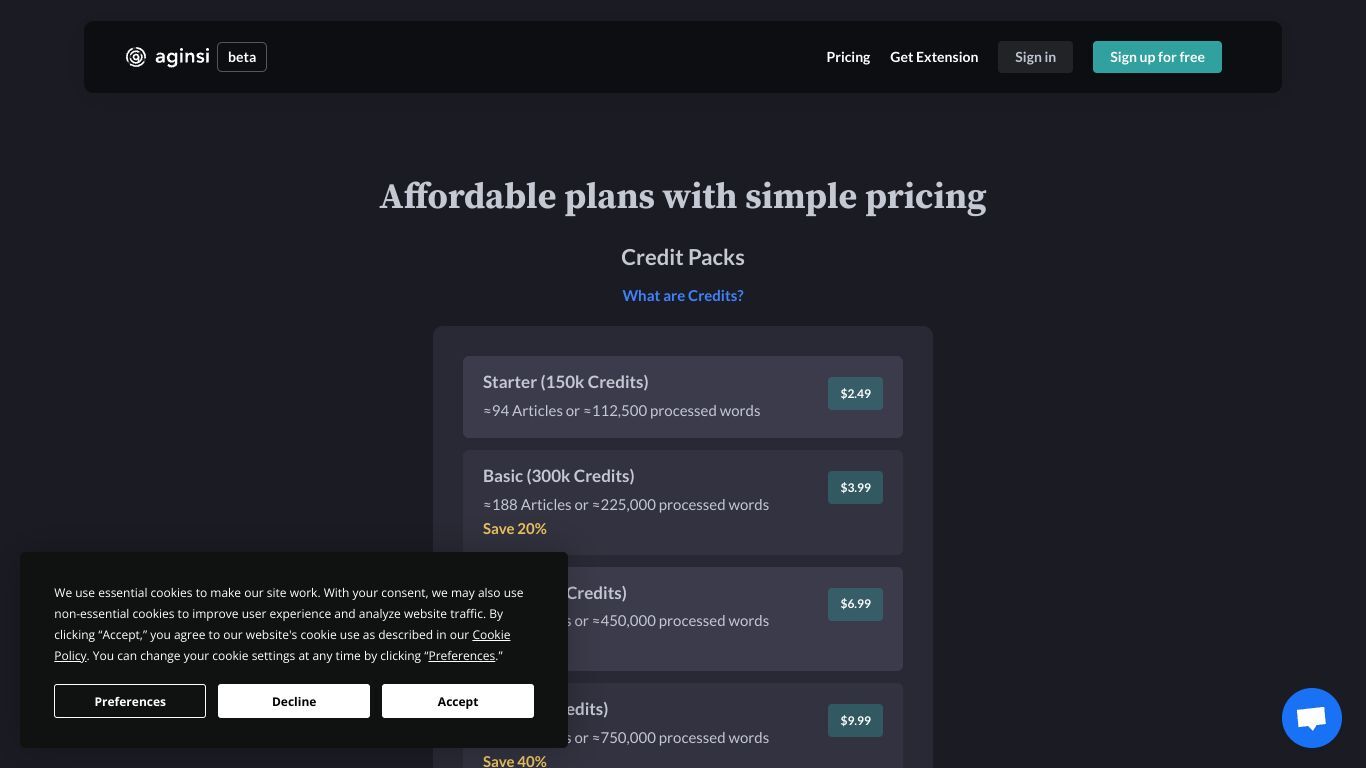This screenshot has height=768, width=1366.
Task: Click the aginsi wordmark text
Action: (182, 57)
